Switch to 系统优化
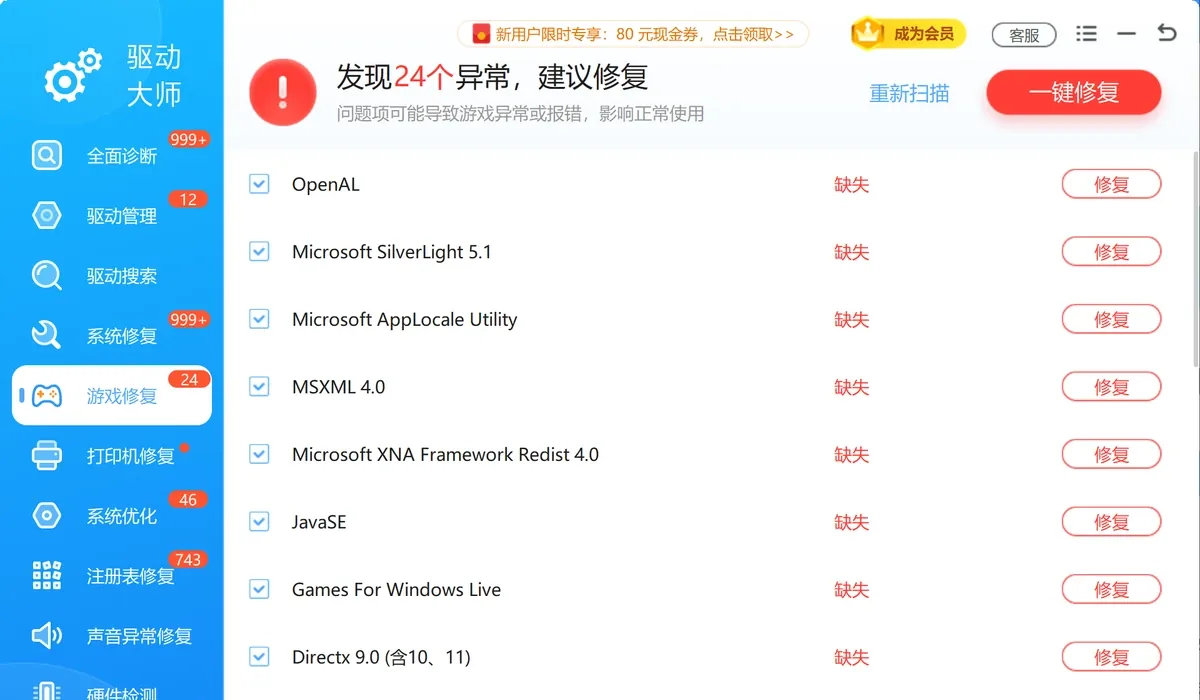This screenshot has height=700, width=1200. click(x=112, y=516)
